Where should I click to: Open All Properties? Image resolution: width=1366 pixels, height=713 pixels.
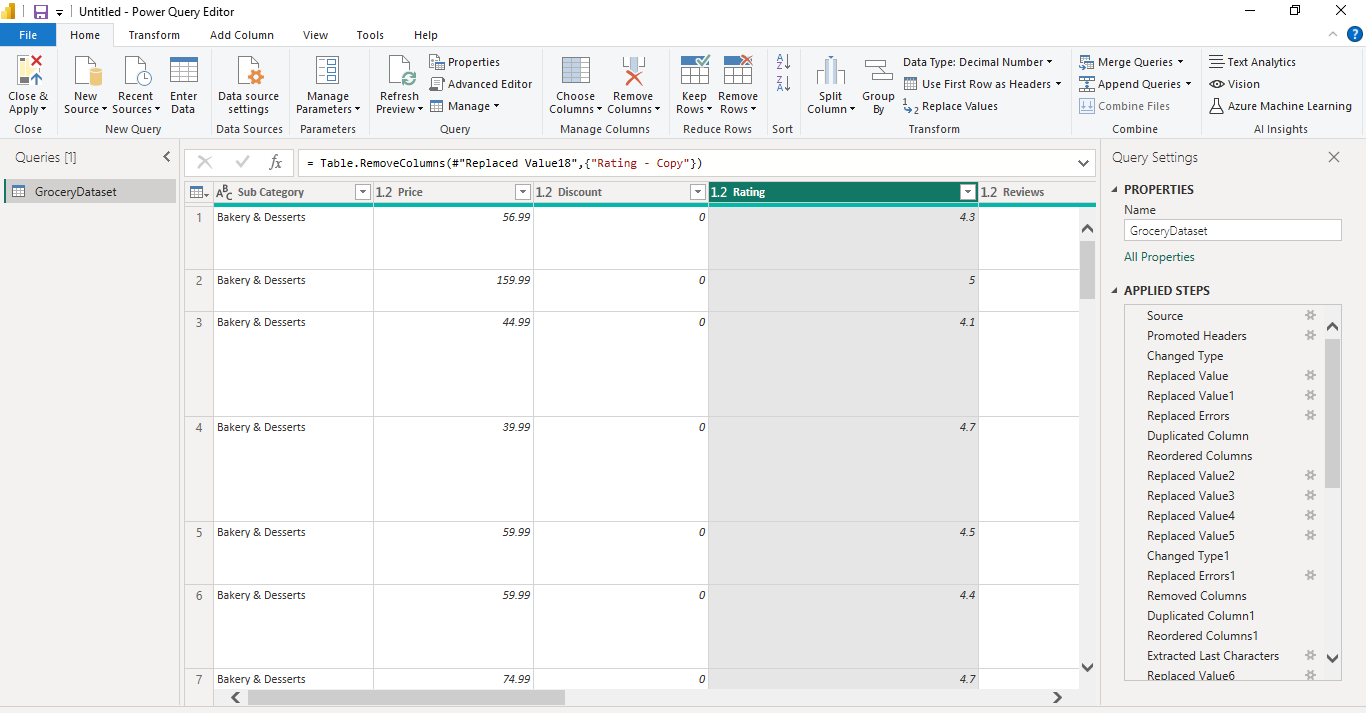pos(1159,256)
